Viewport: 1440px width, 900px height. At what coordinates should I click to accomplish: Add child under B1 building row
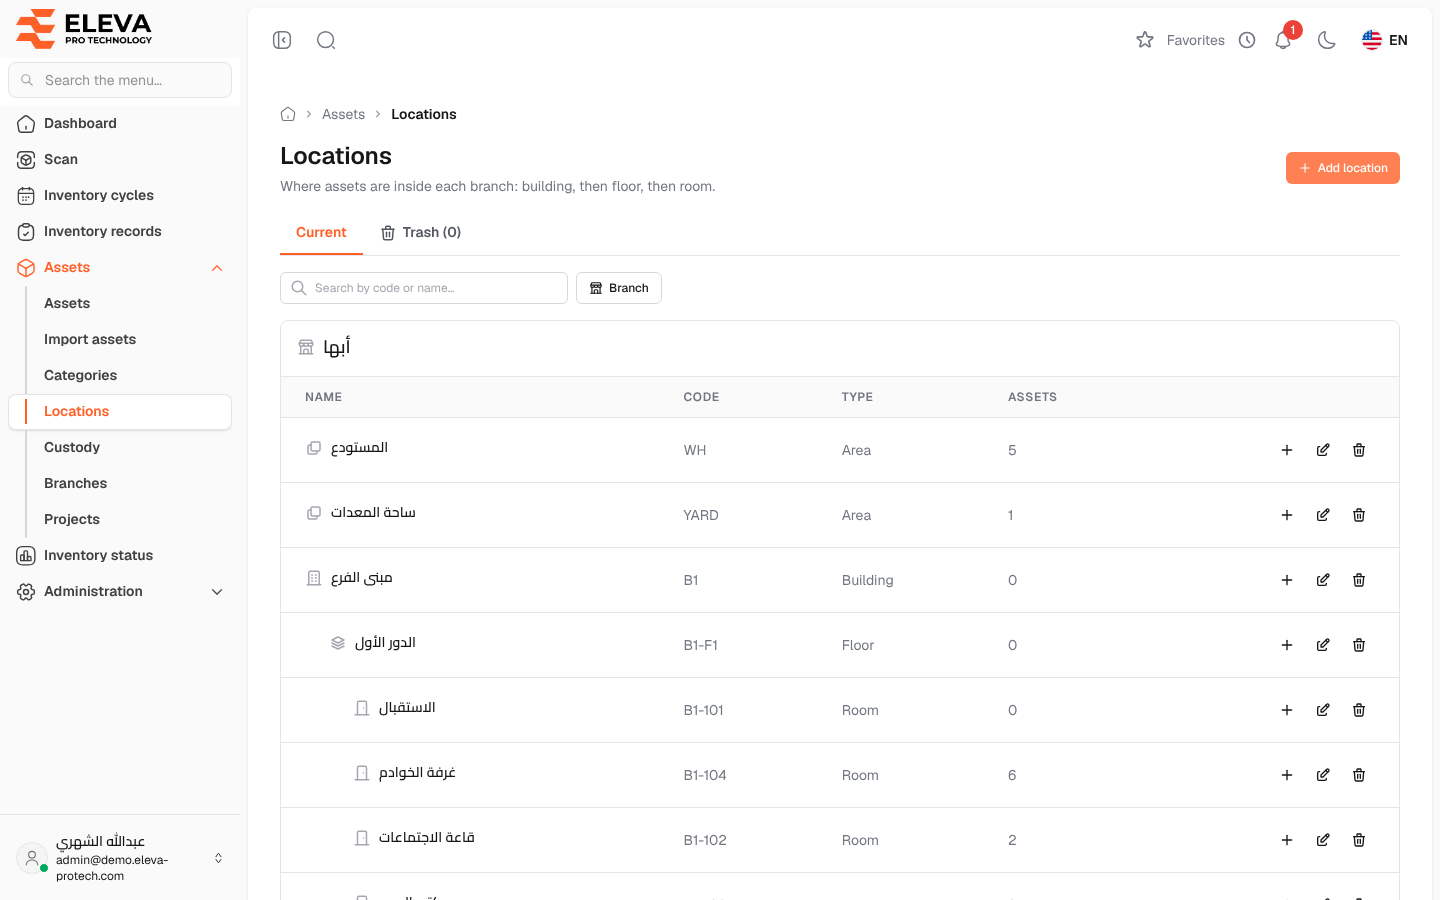pos(1287,580)
